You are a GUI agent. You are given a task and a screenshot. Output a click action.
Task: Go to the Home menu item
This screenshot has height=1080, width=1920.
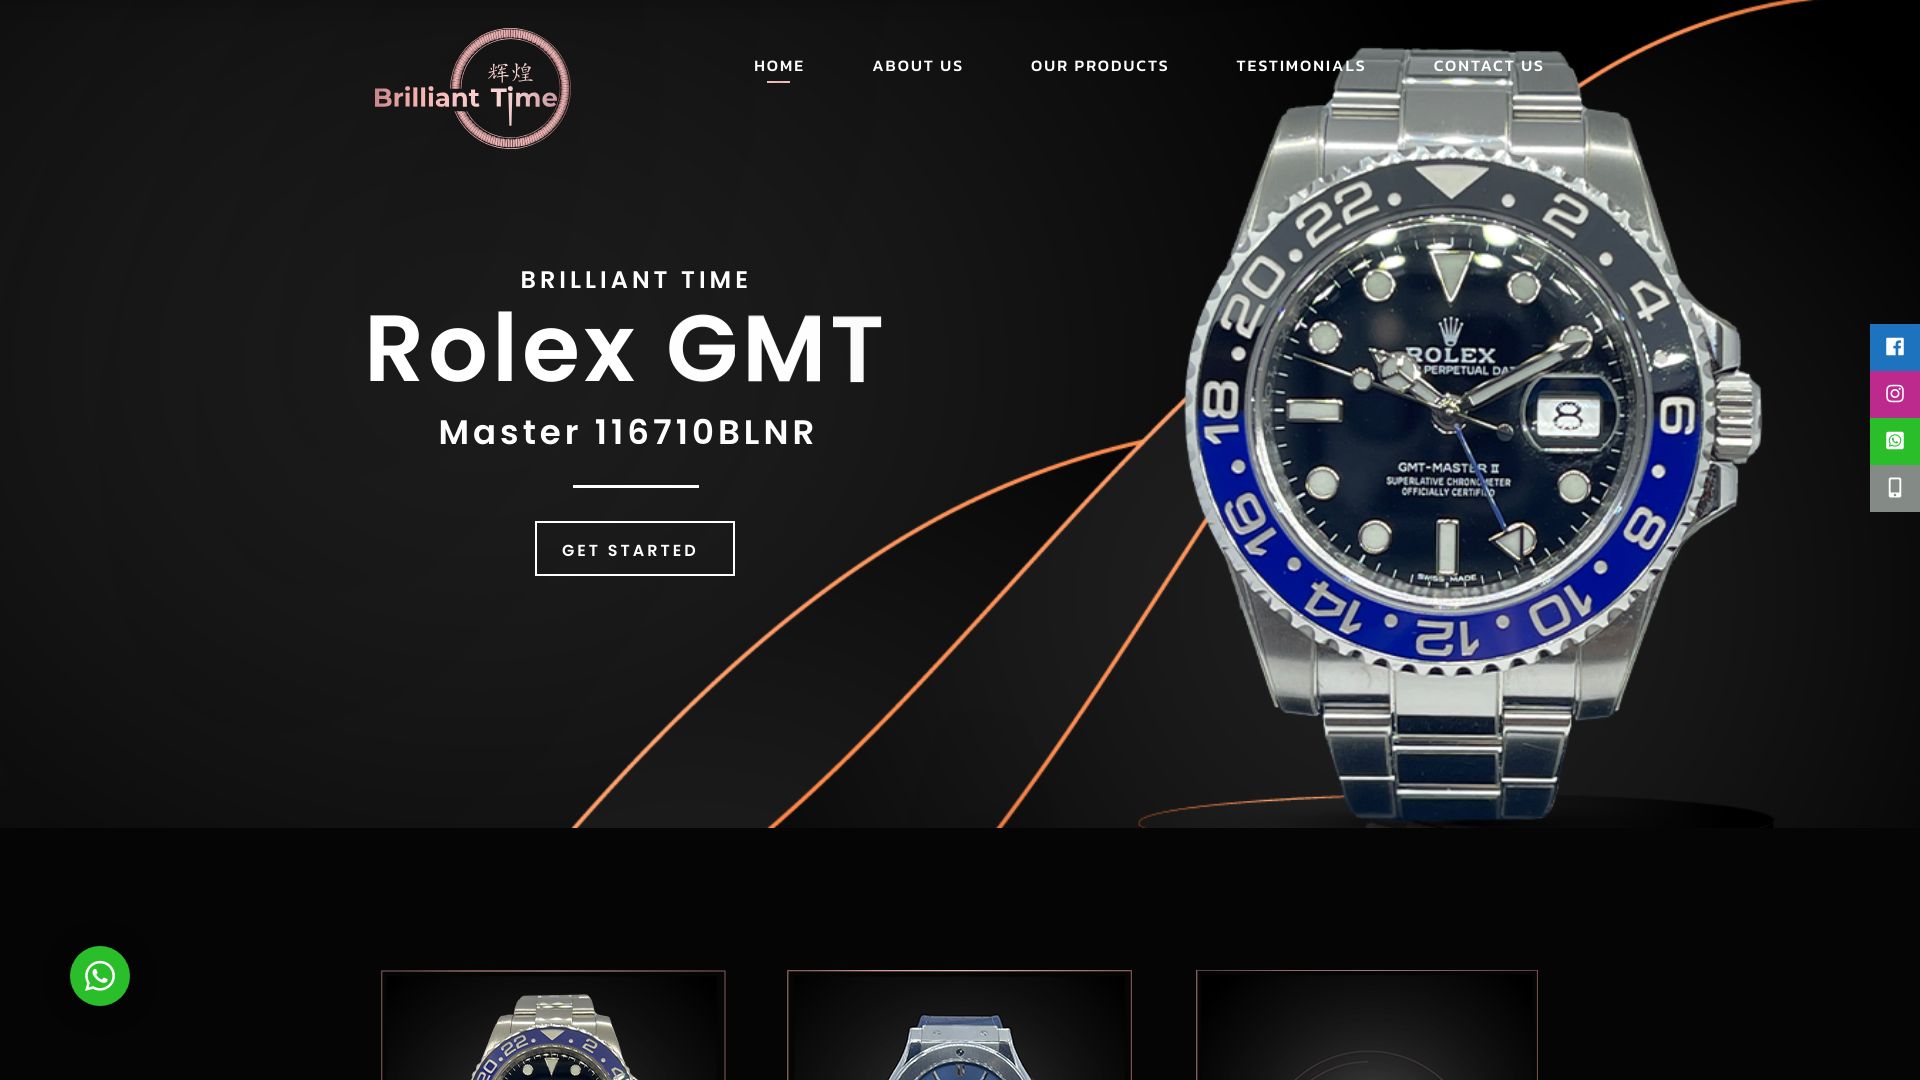click(x=779, y=66)
